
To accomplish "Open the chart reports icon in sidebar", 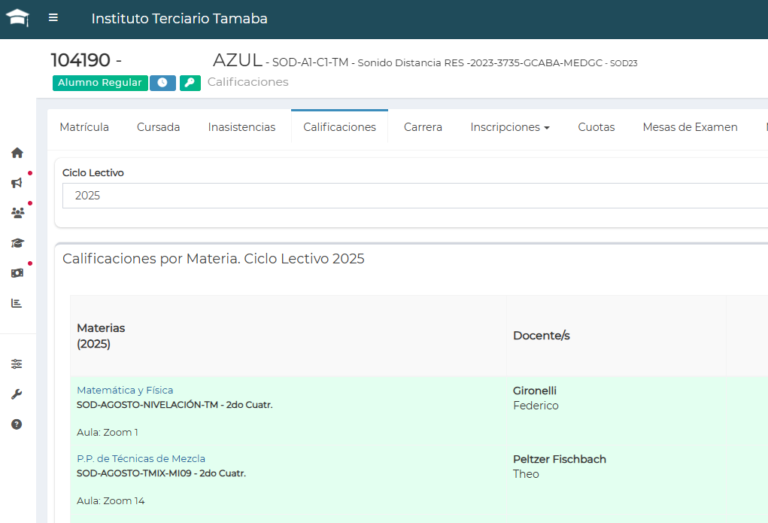I will coord(17,303).
